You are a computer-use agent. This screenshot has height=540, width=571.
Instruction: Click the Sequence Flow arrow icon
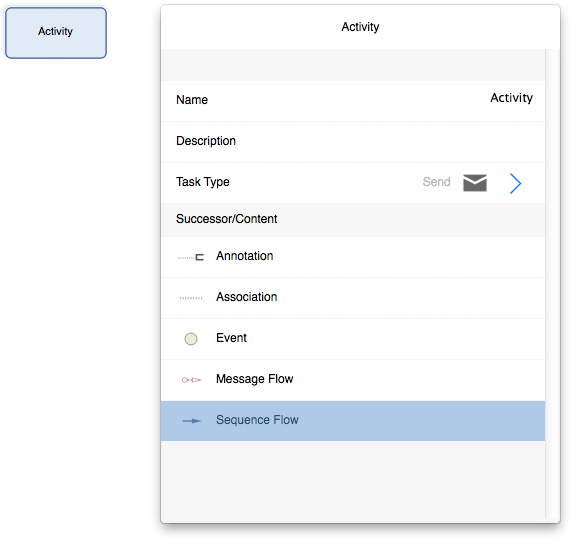pyautogui.click(x=192, y=421)
